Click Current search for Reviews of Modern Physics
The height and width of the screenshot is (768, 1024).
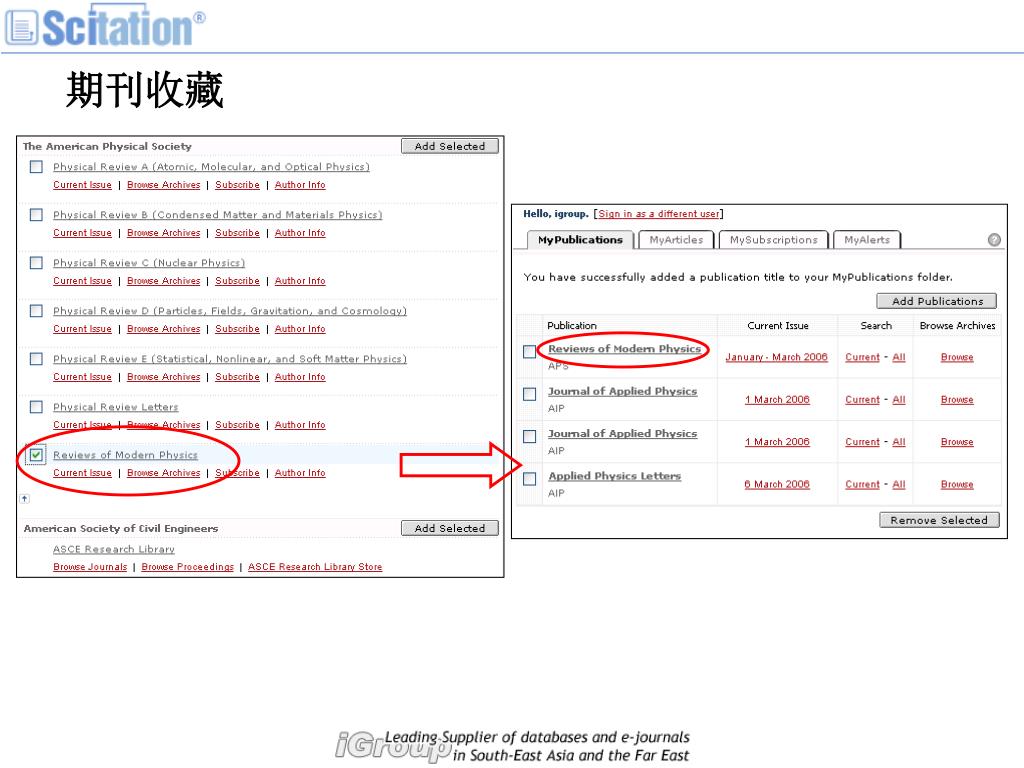click(862, 357)
